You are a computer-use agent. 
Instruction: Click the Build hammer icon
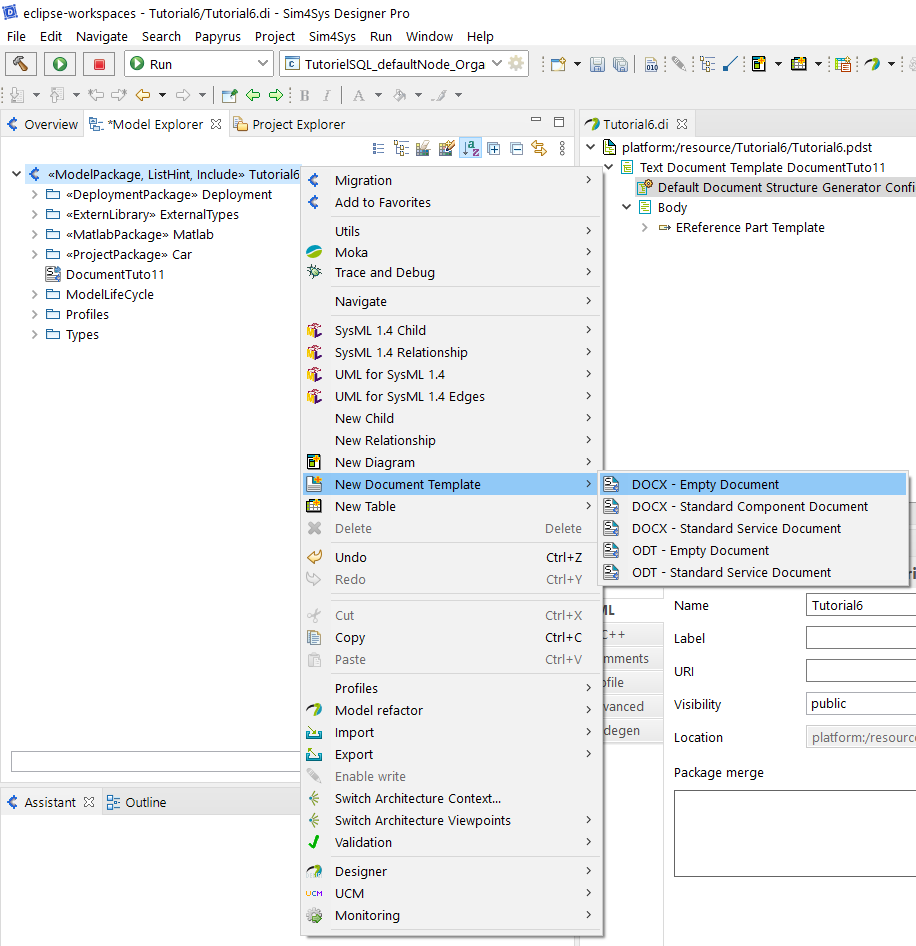[x=21, y=64]
